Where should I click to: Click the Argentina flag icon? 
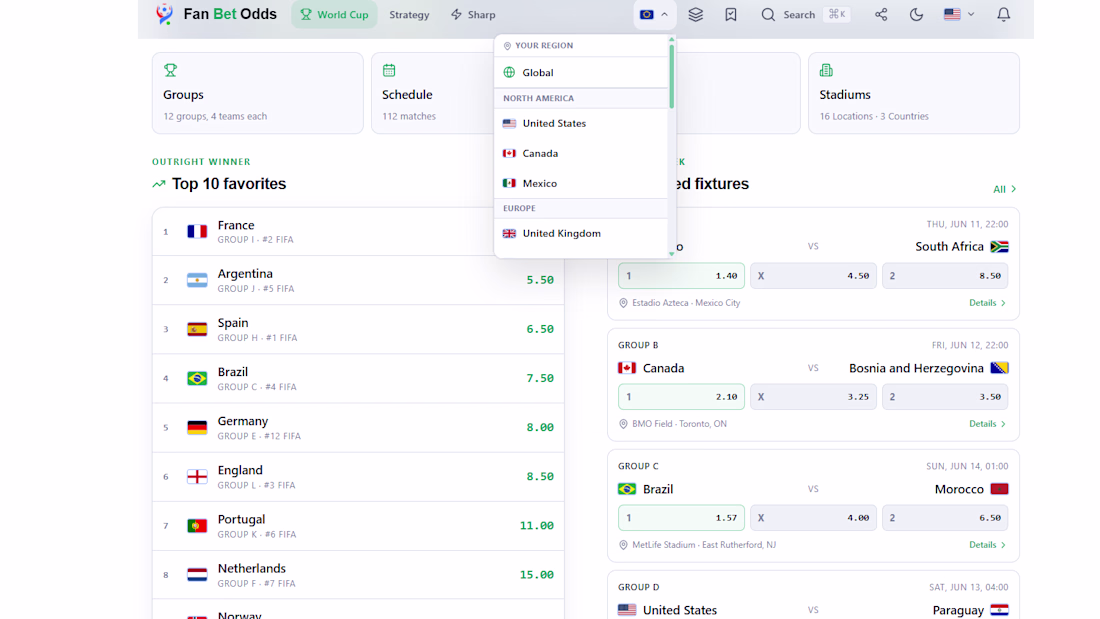click(x=197, y=280)
